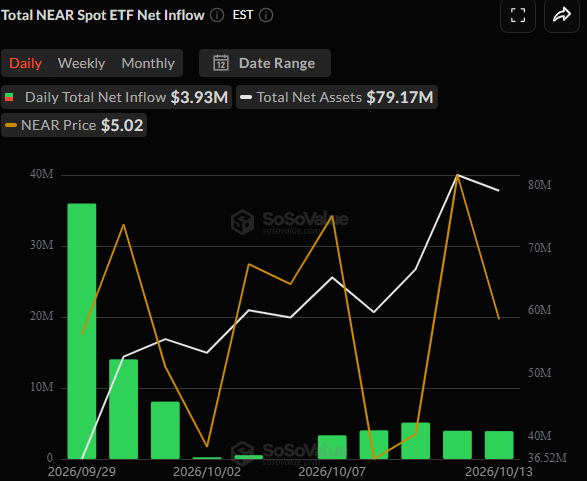Click the $3.93M inflow value

click(199, 97)
